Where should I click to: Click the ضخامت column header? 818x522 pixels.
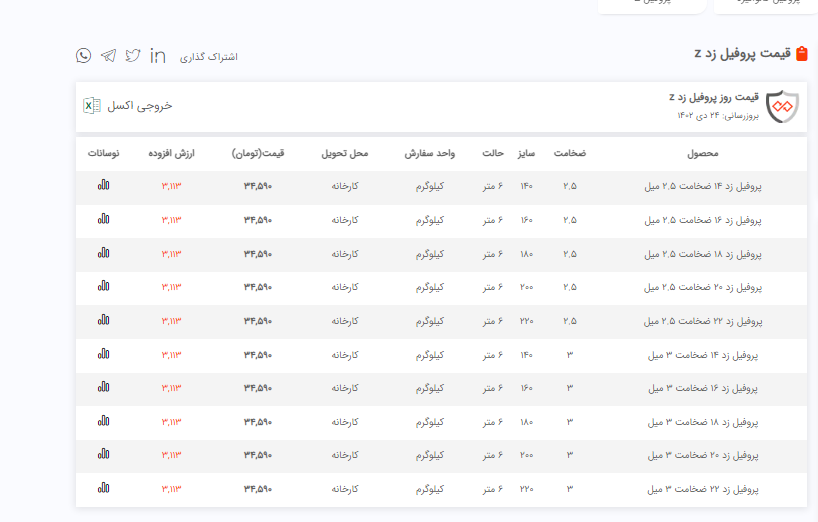[x=570, y=154]
